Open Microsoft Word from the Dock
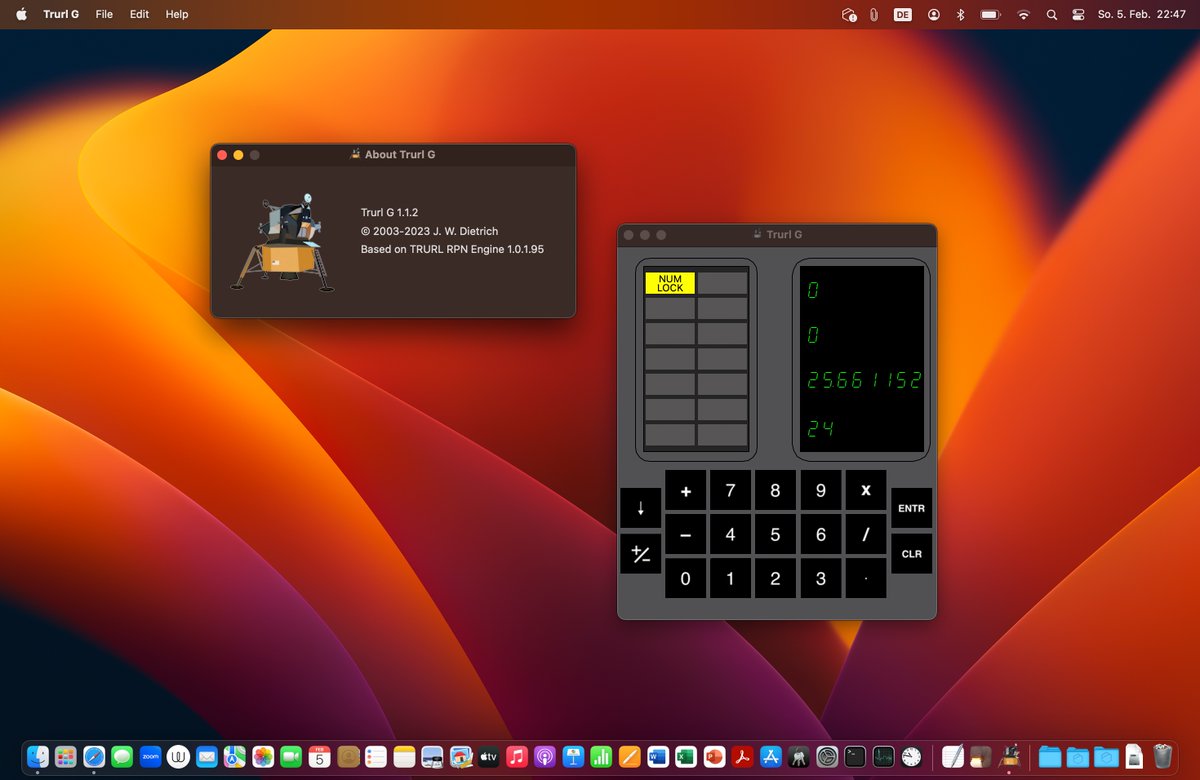 [658, 756]
